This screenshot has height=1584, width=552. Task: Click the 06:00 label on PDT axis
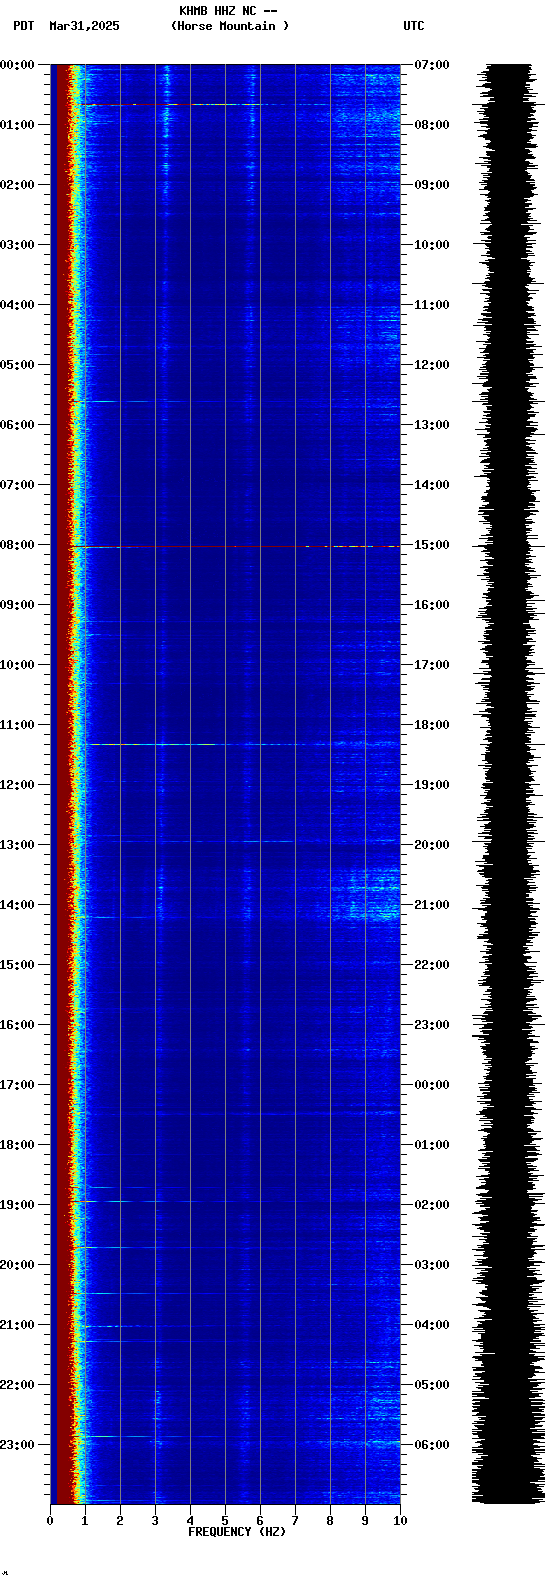point(17,425)
